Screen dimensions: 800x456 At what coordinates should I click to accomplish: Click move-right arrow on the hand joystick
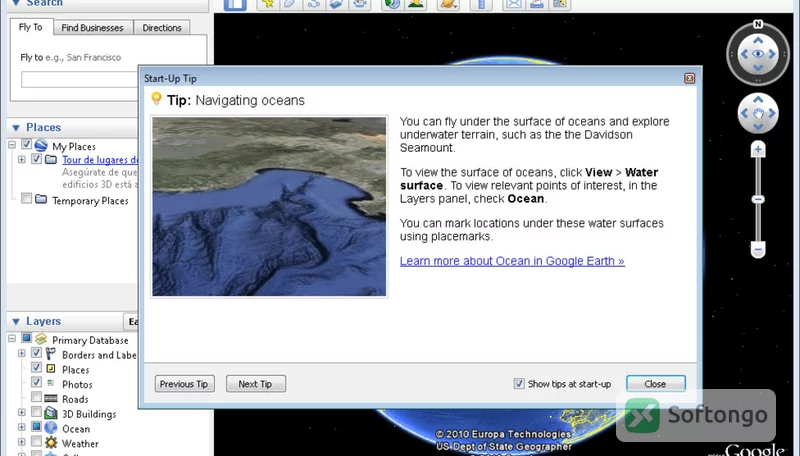(772, 113)
